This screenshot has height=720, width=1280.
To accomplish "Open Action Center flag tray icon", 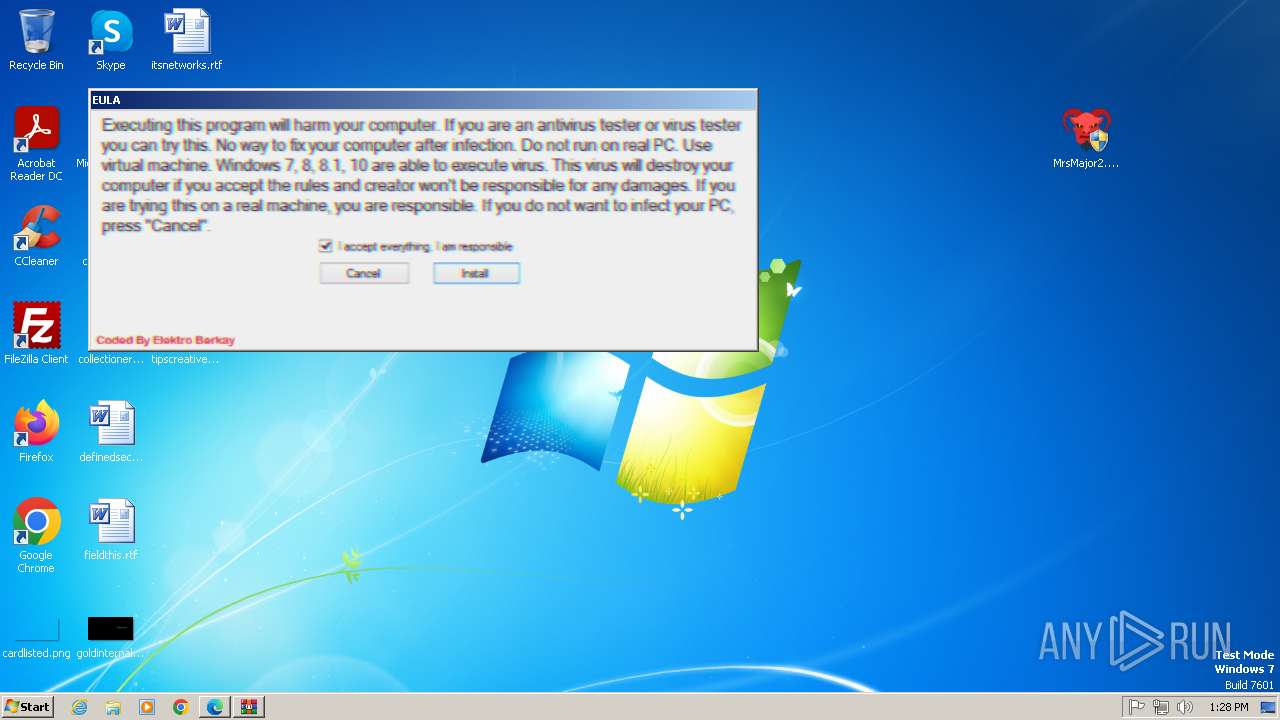I will pyautogui.click(x=1137, y=707).
